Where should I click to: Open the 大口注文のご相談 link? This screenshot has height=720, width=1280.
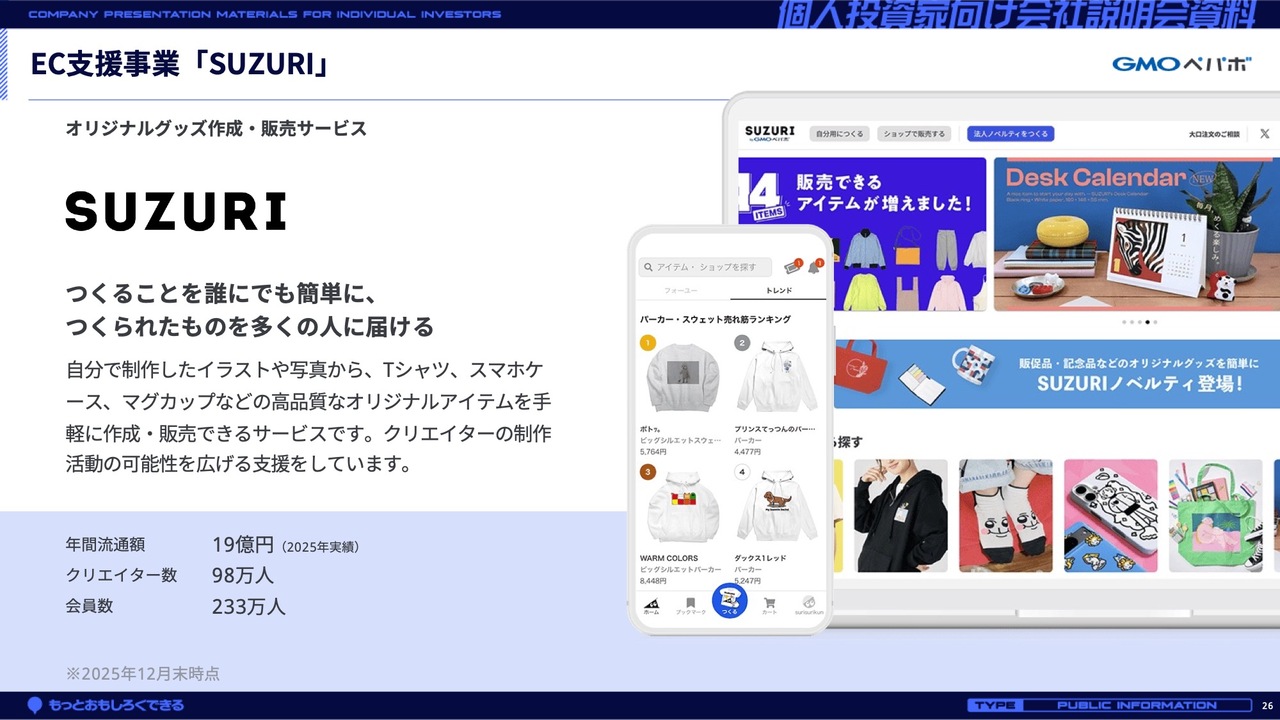click(x=1214, y=133)
